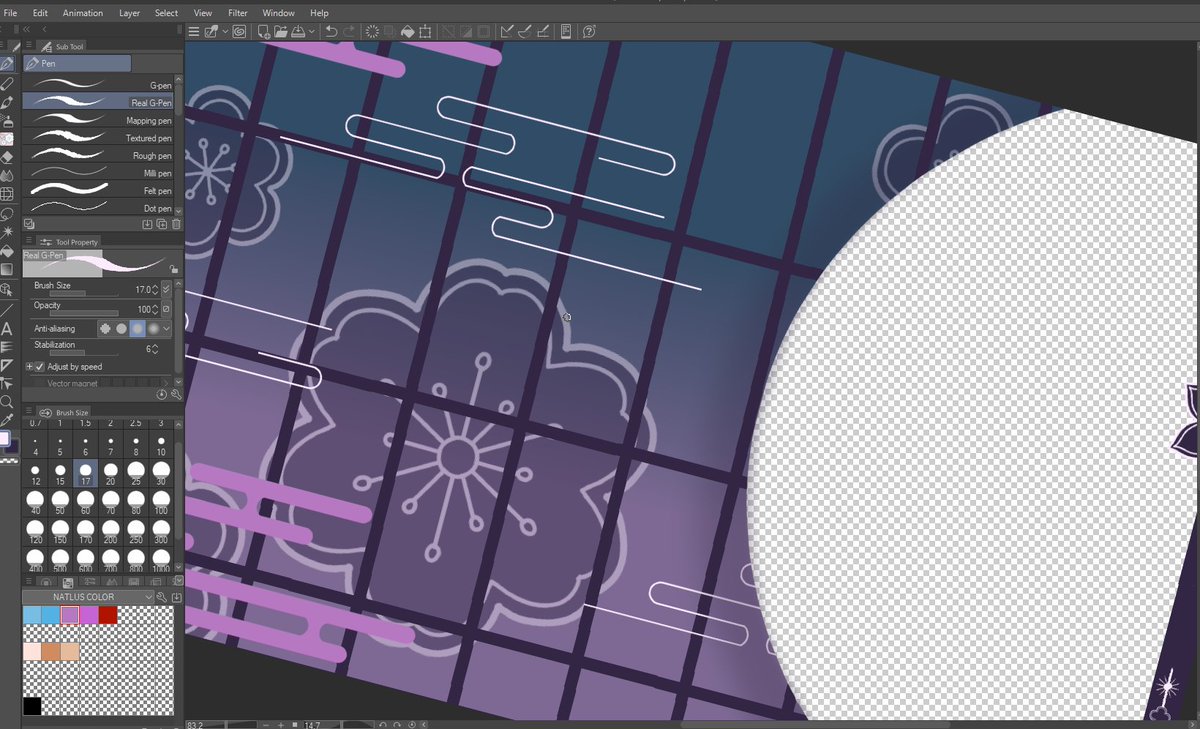The image size is (1200, 729).
Task: Expand Adjust by speed plus button
Action: tap(29, 367)
